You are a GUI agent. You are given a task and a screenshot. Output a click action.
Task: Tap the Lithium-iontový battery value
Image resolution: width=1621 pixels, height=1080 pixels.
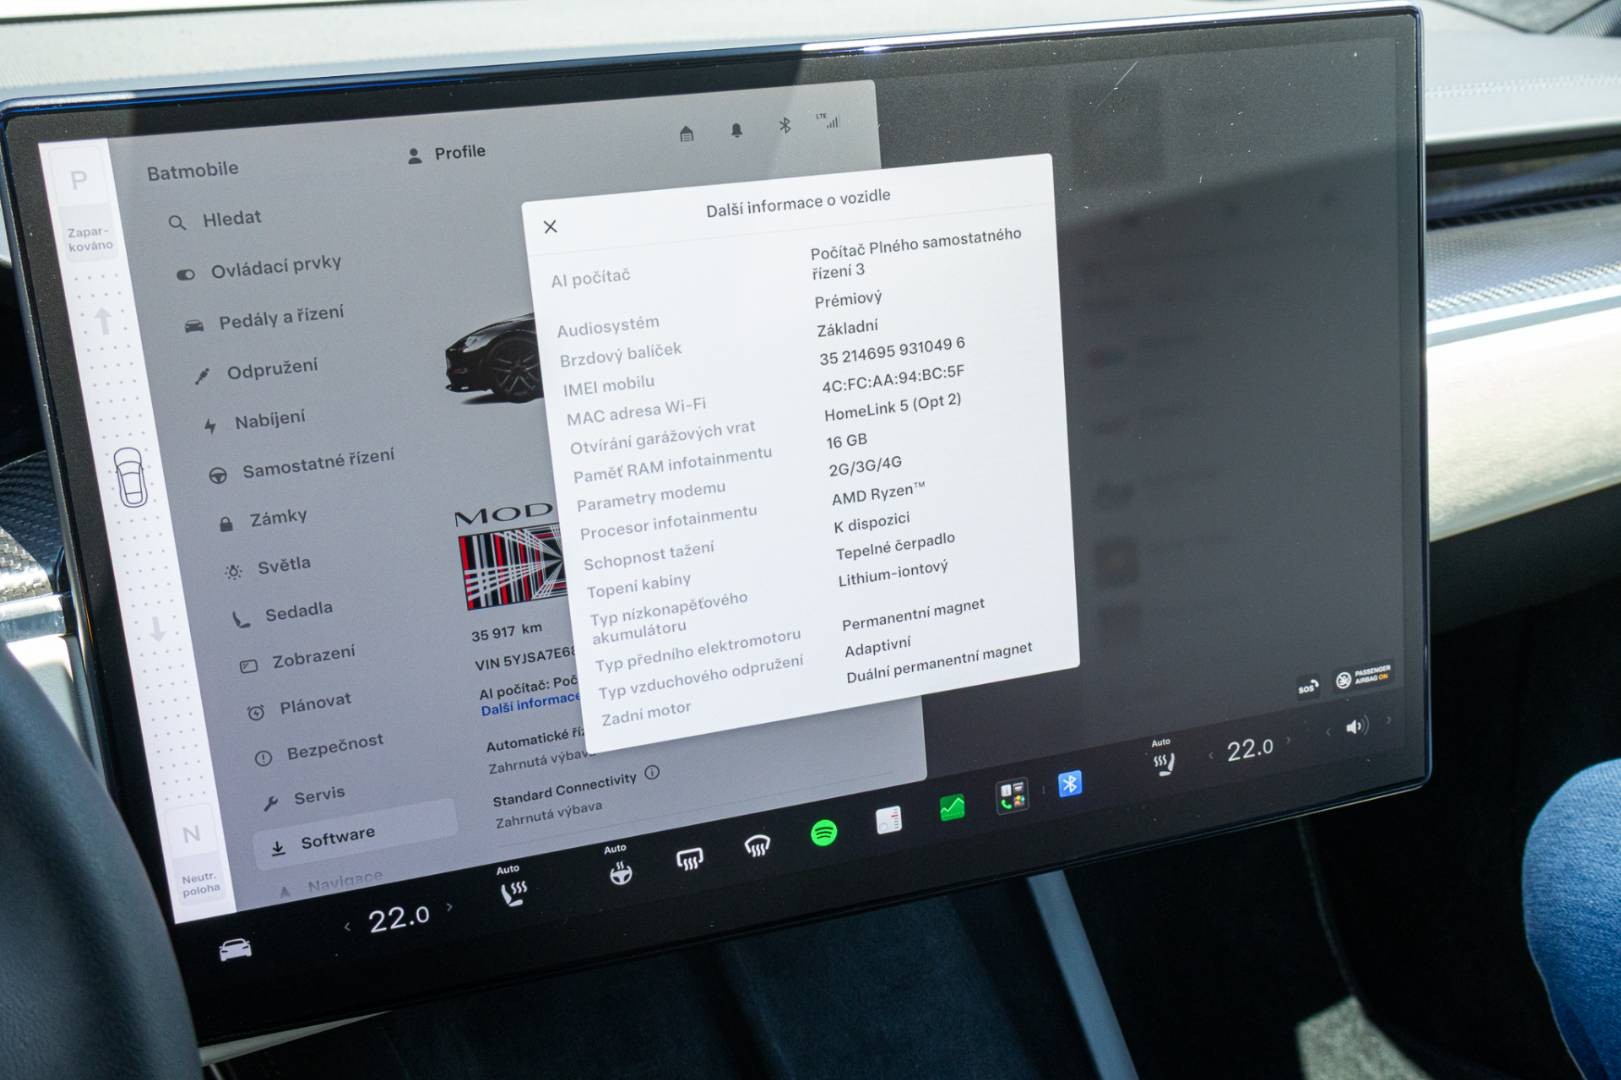click(x=893, y=573)
